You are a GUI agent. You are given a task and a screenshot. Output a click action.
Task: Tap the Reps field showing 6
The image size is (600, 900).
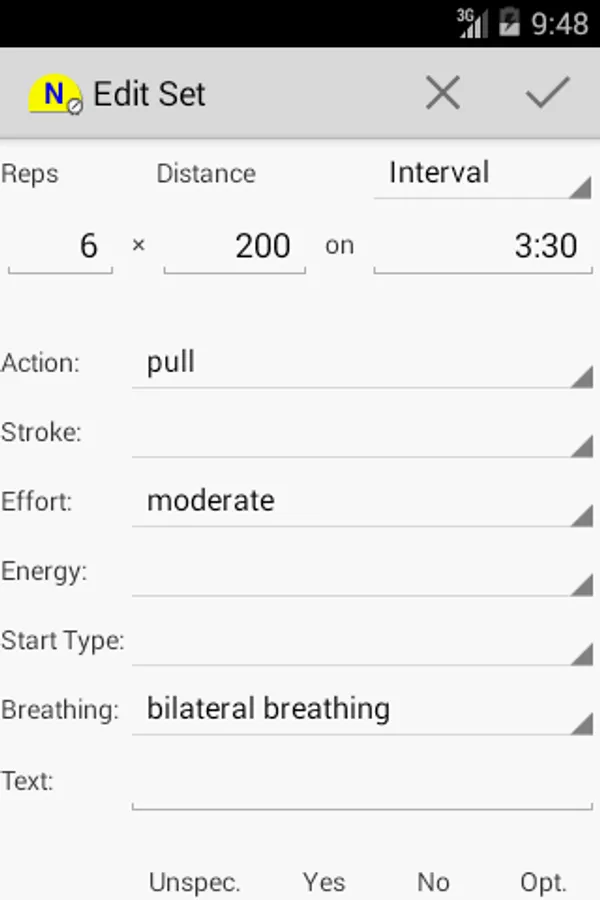pos(60,246)
